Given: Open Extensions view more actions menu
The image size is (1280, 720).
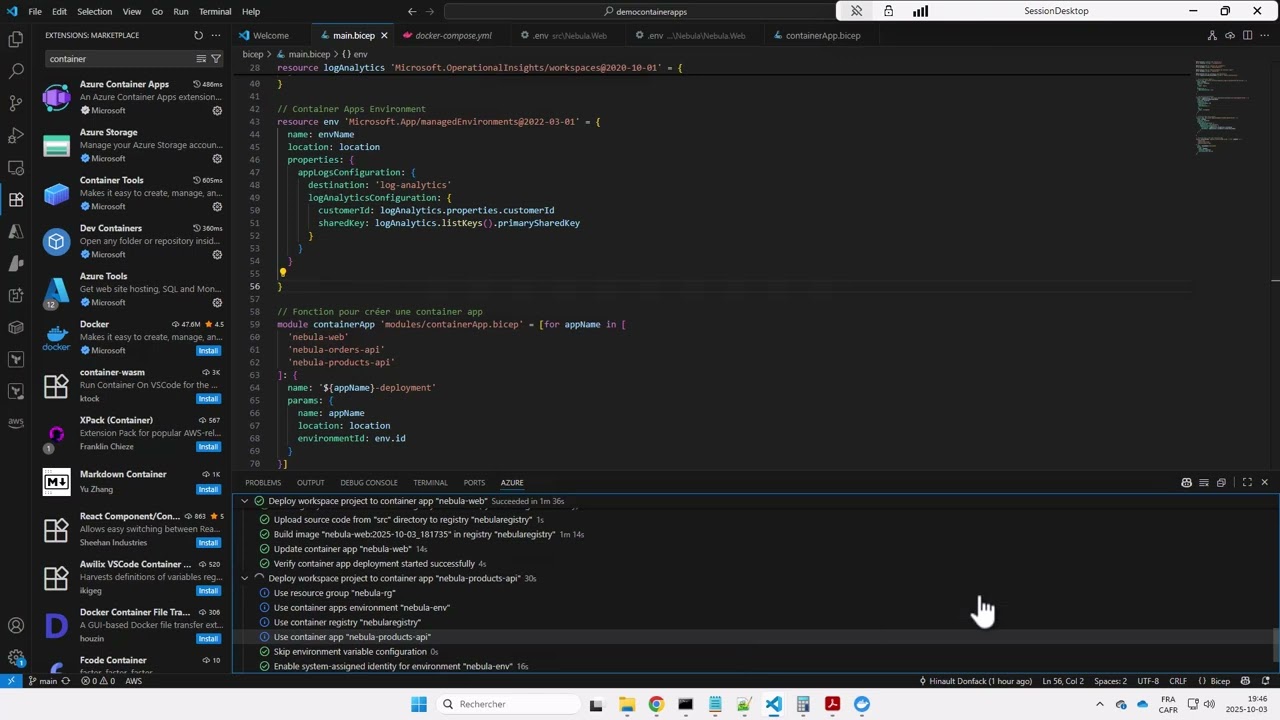Looking at the screenshot, I should click(x=217, y=35).
